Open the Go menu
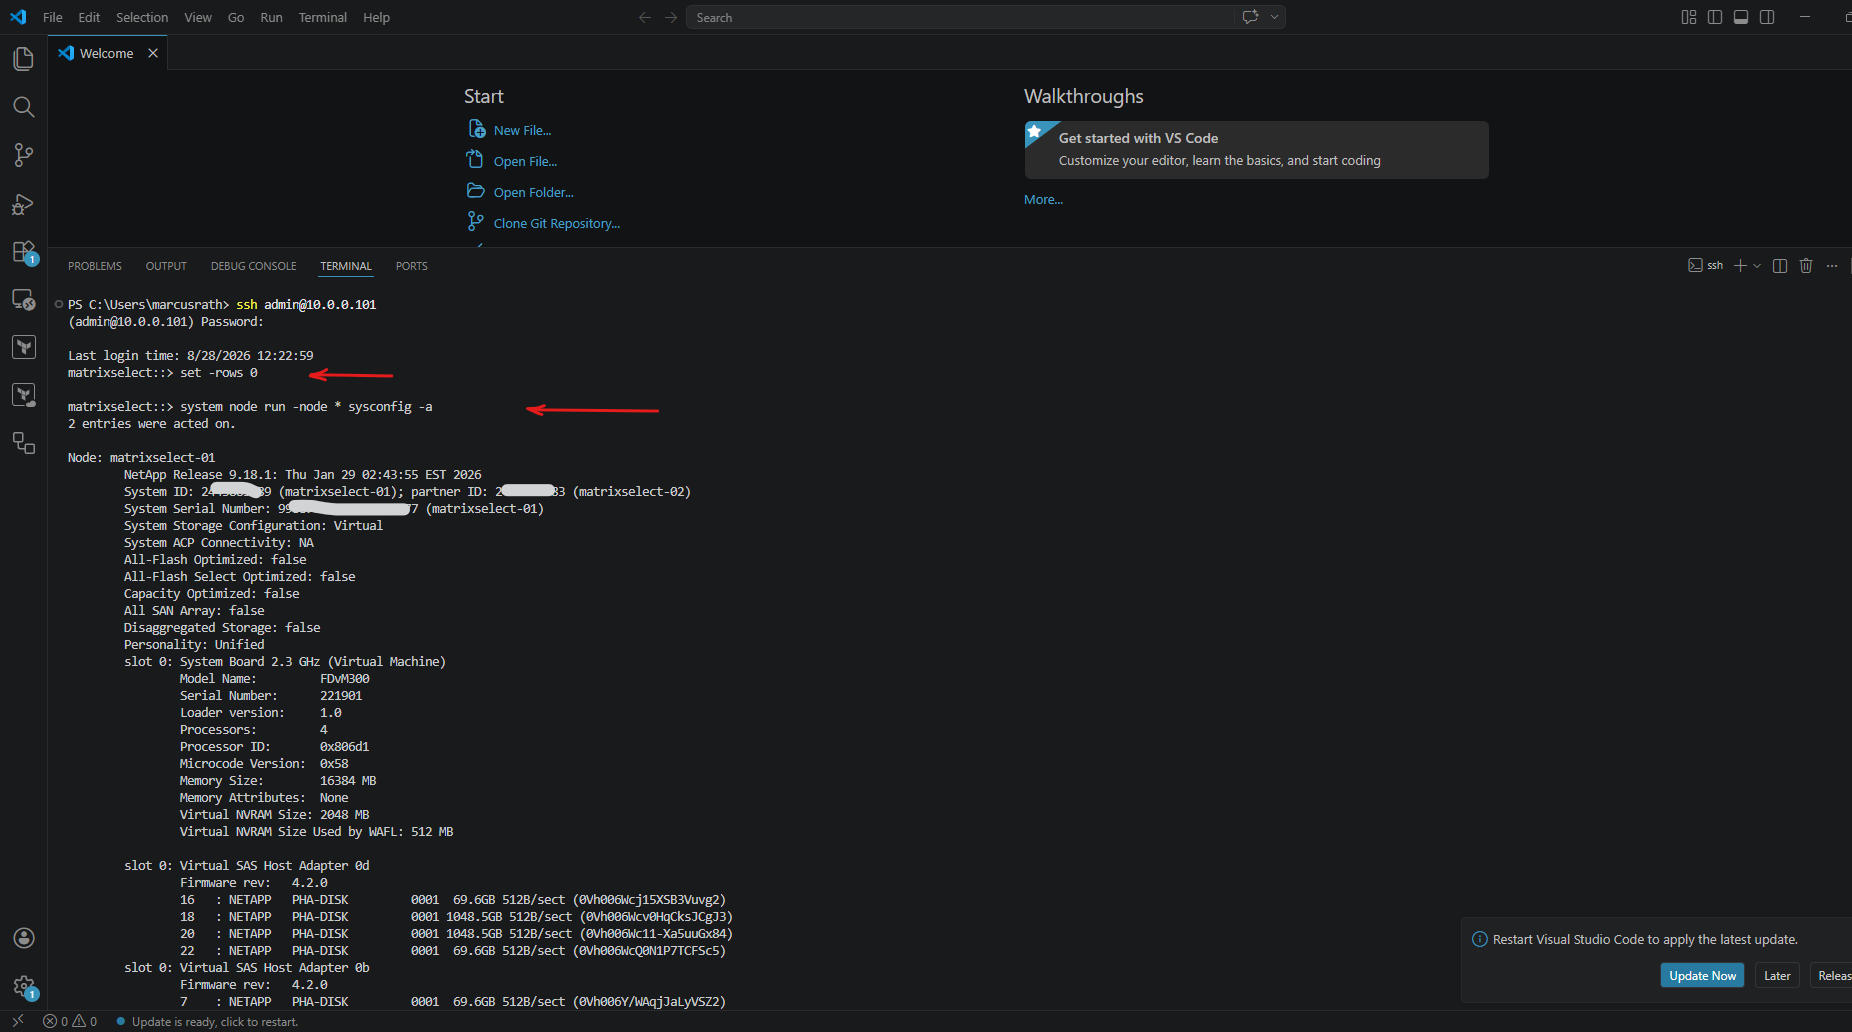This screenshot has height=1032, width=1852. [236, 17]
